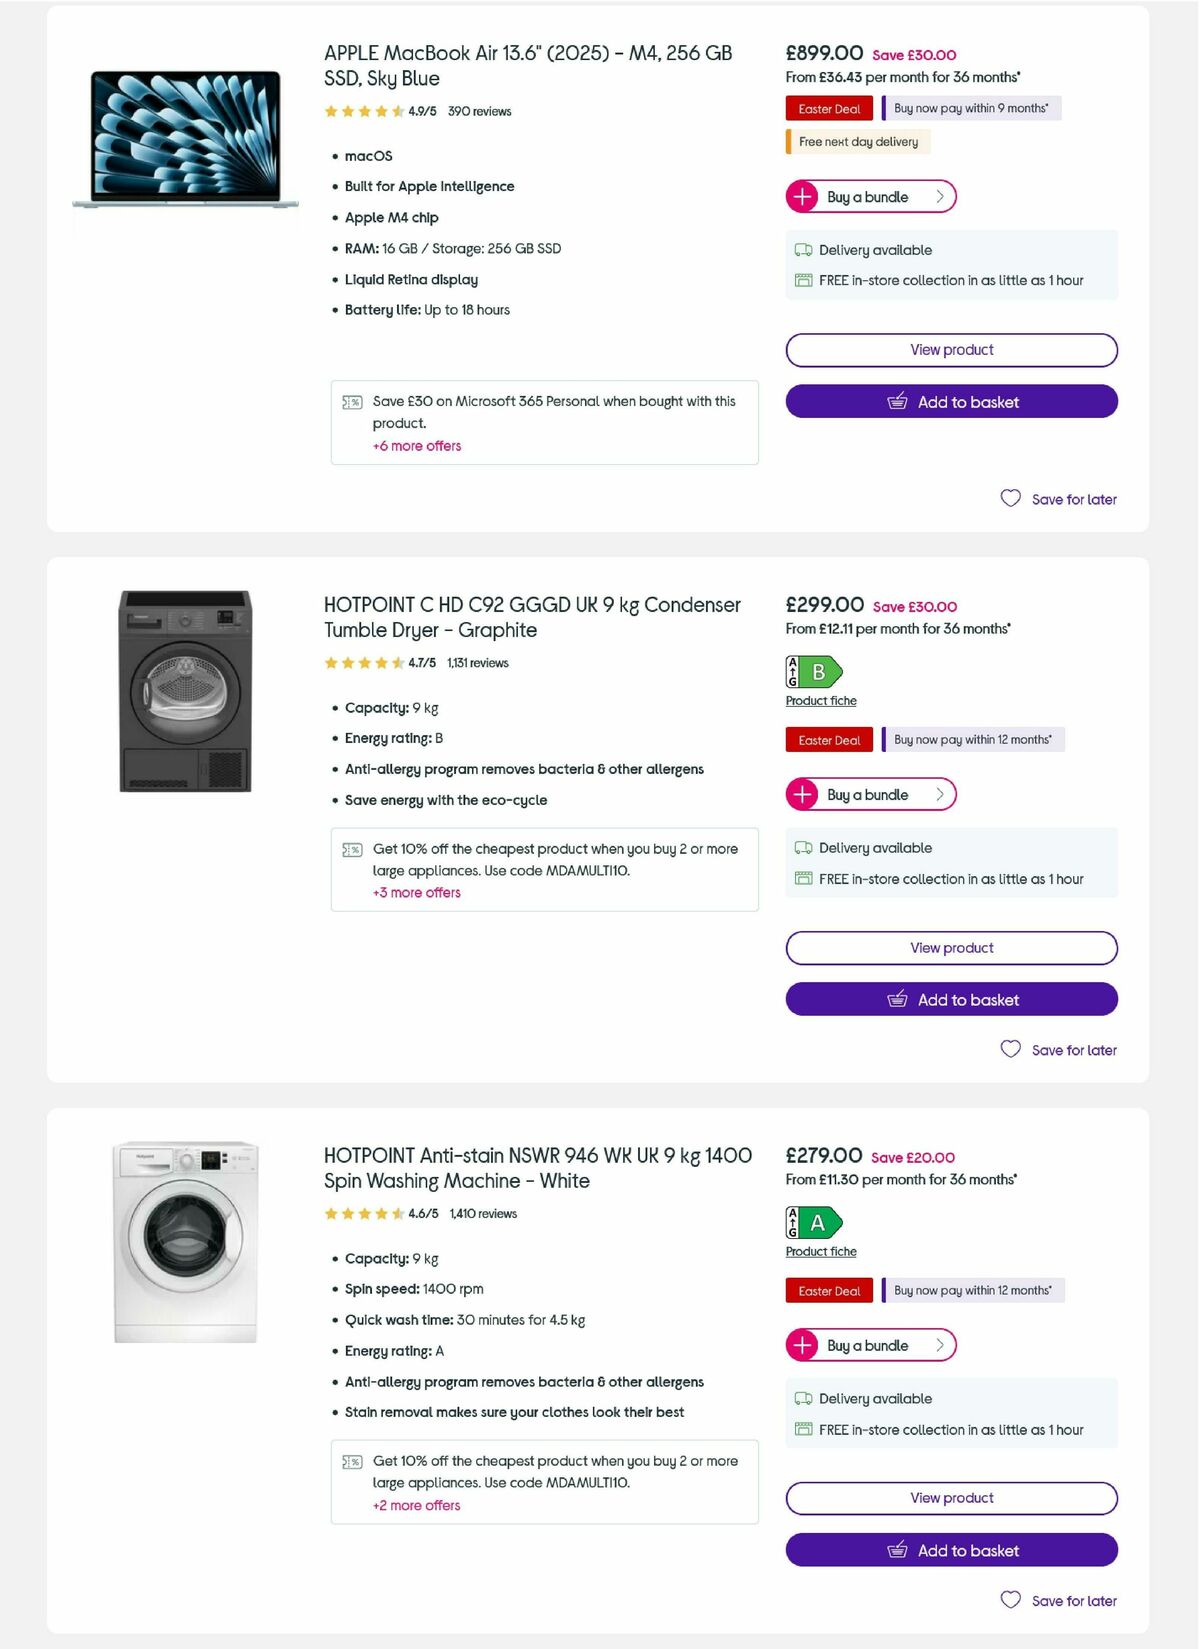The width and height of the screenshot is (1200, 1649).
Task: Click the Easter Deal badge on the washing machine
Action: [x=828, y=1290]
